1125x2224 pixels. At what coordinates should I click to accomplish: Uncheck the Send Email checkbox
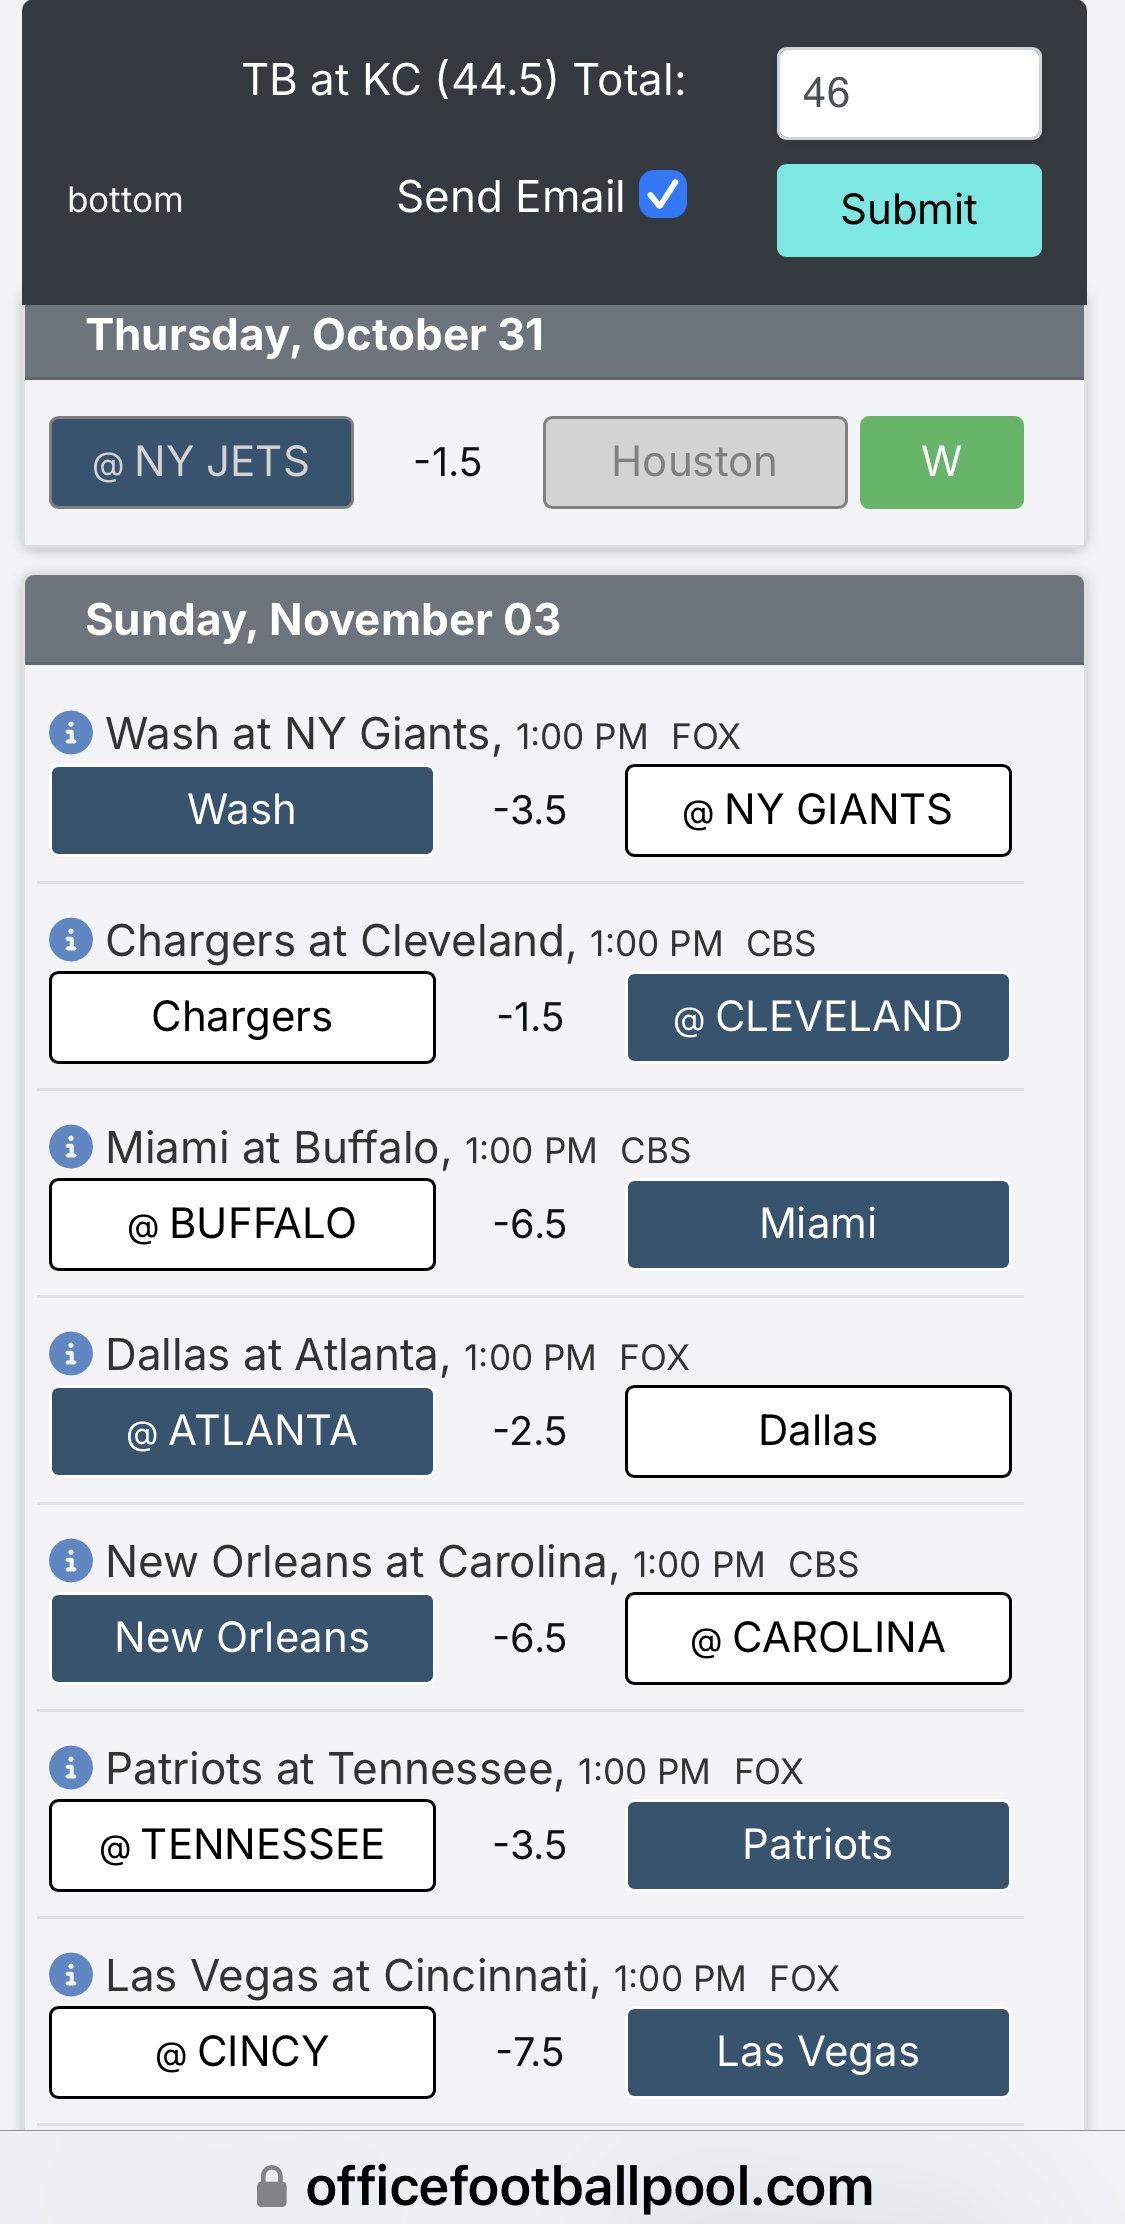click(x=663, y=194)
